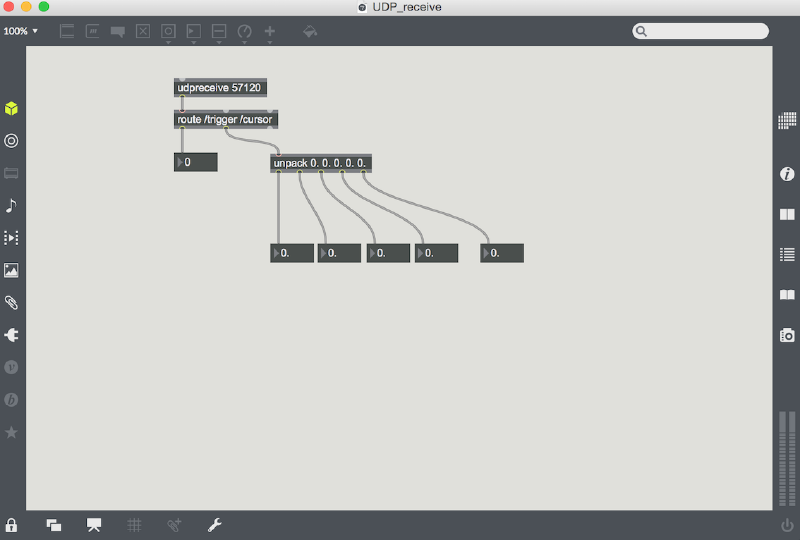The image size is (800, 540).
Task: Open the Inspector from right sidebar
Action: [x=787, y=174]
